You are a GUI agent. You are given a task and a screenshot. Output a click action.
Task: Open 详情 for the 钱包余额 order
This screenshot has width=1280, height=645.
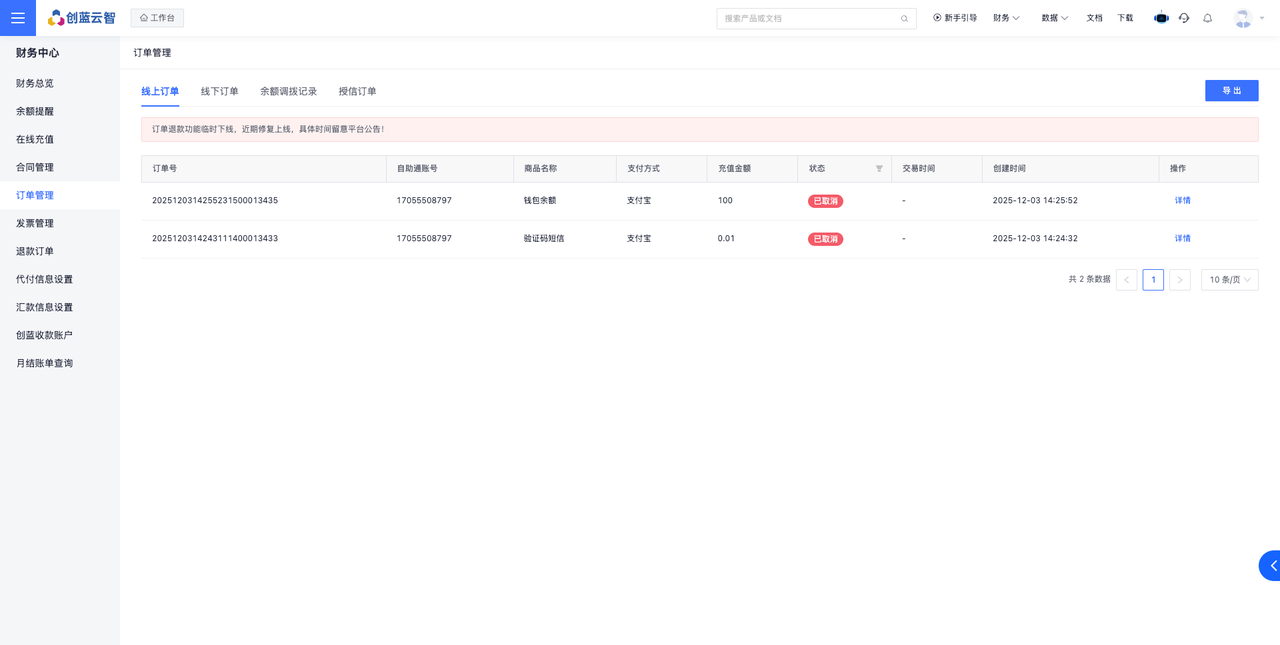1182,201
